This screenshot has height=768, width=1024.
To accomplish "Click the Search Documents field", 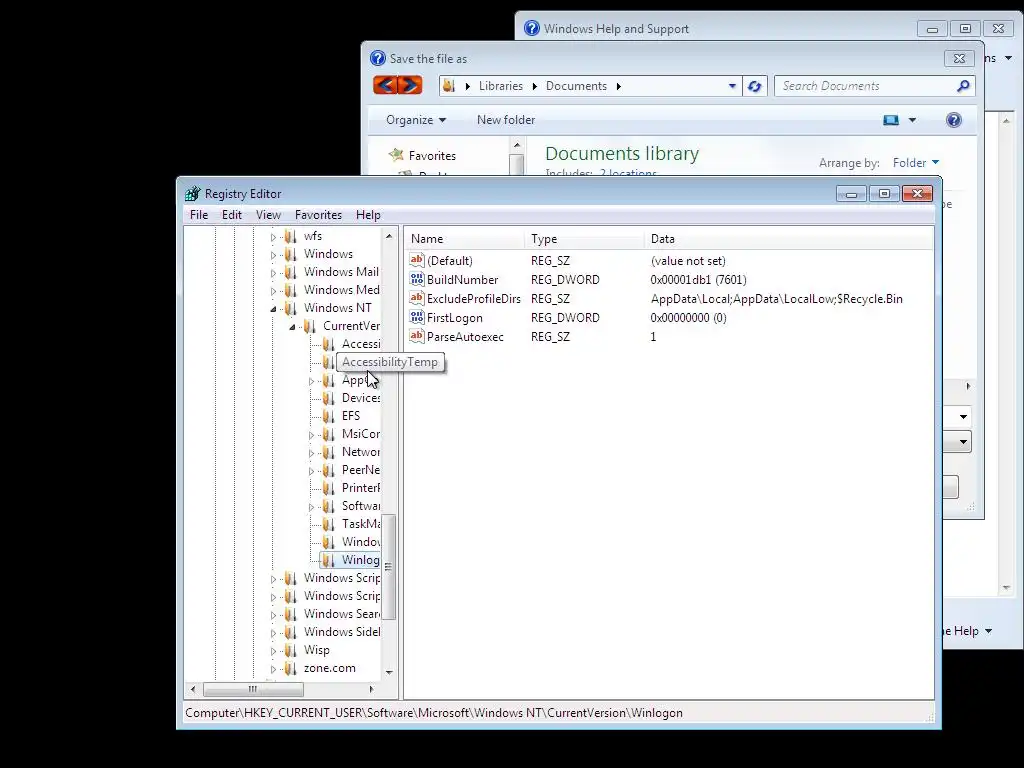I will click(865, 86).
